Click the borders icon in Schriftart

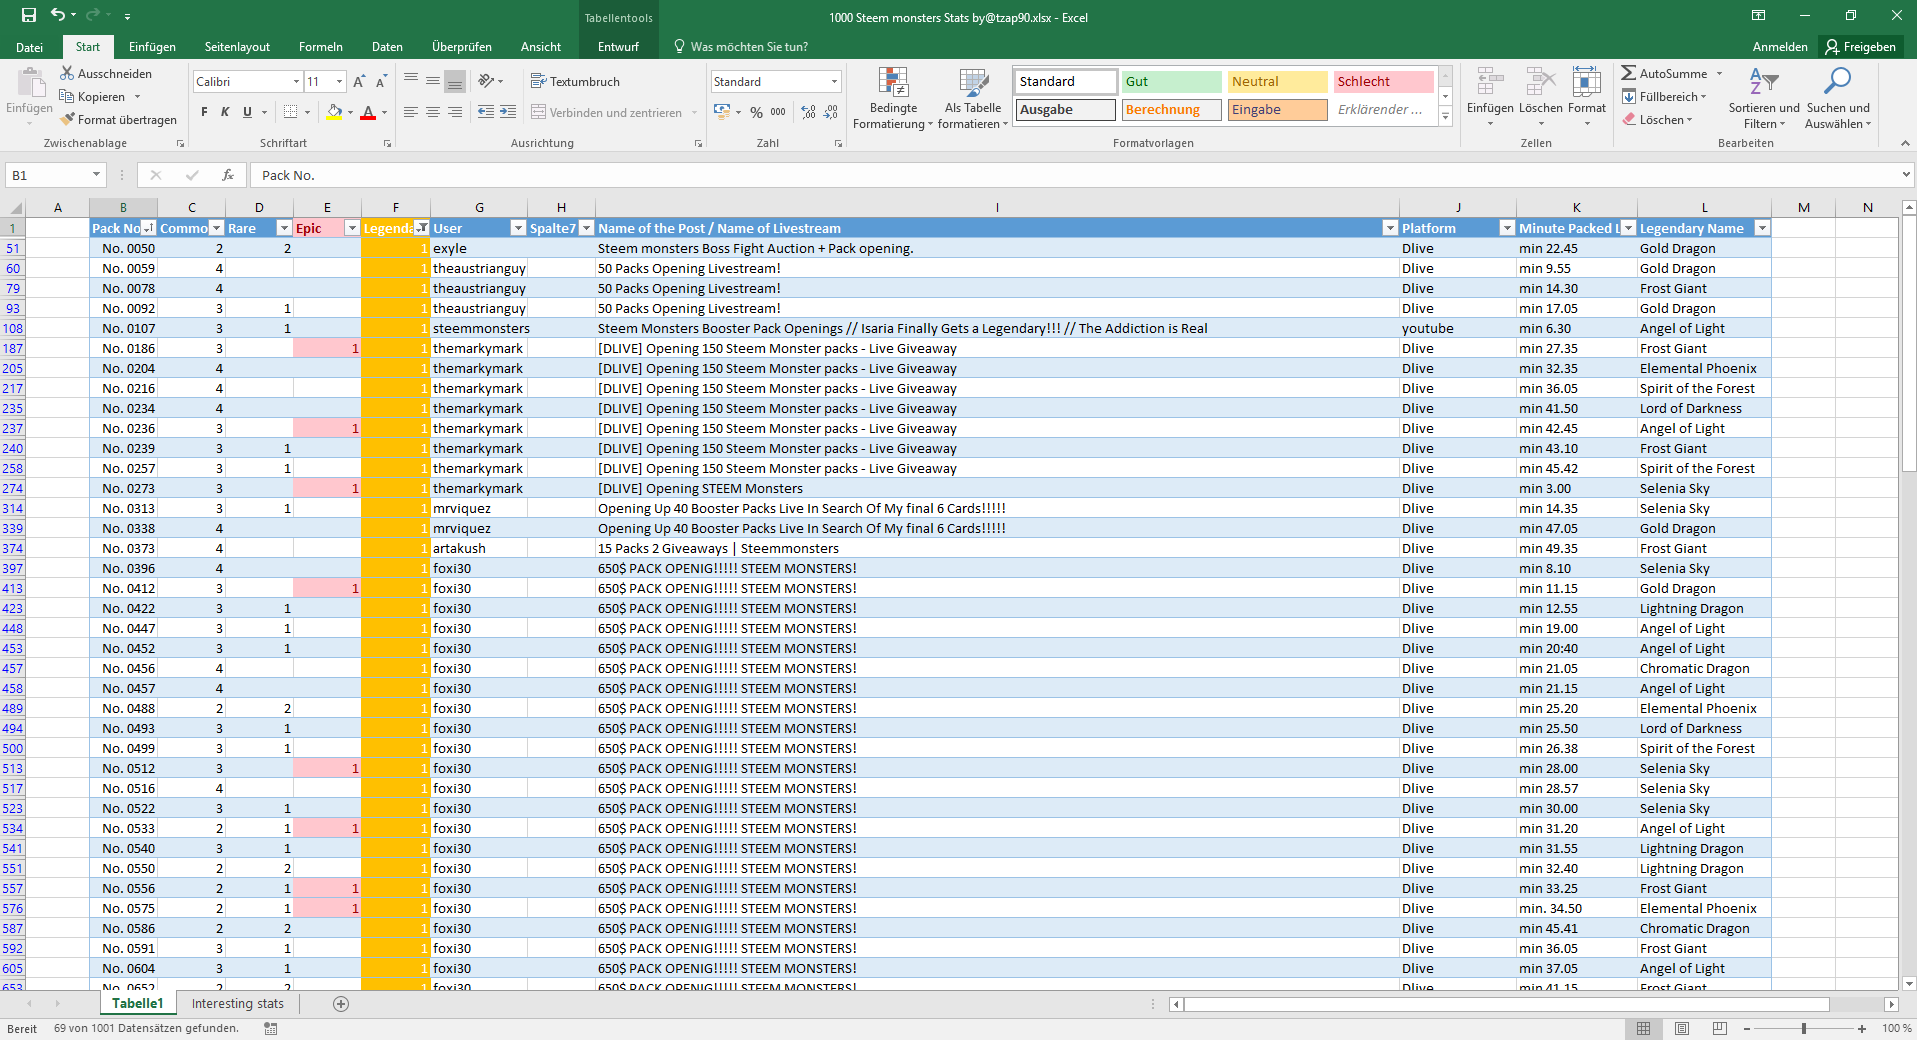point(291,112)
